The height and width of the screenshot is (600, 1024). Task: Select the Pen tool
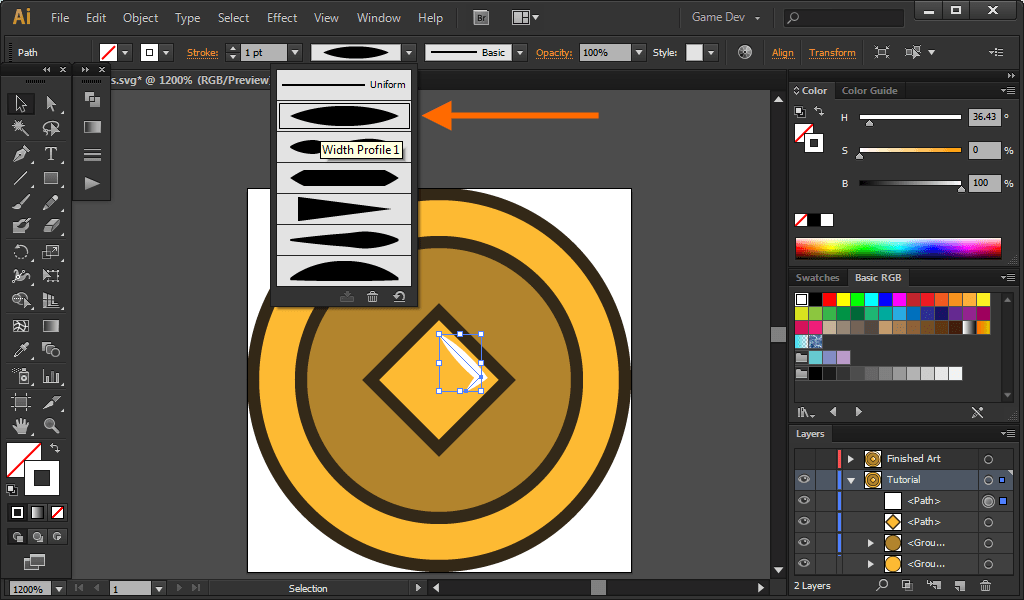click(x=21, y=155)
